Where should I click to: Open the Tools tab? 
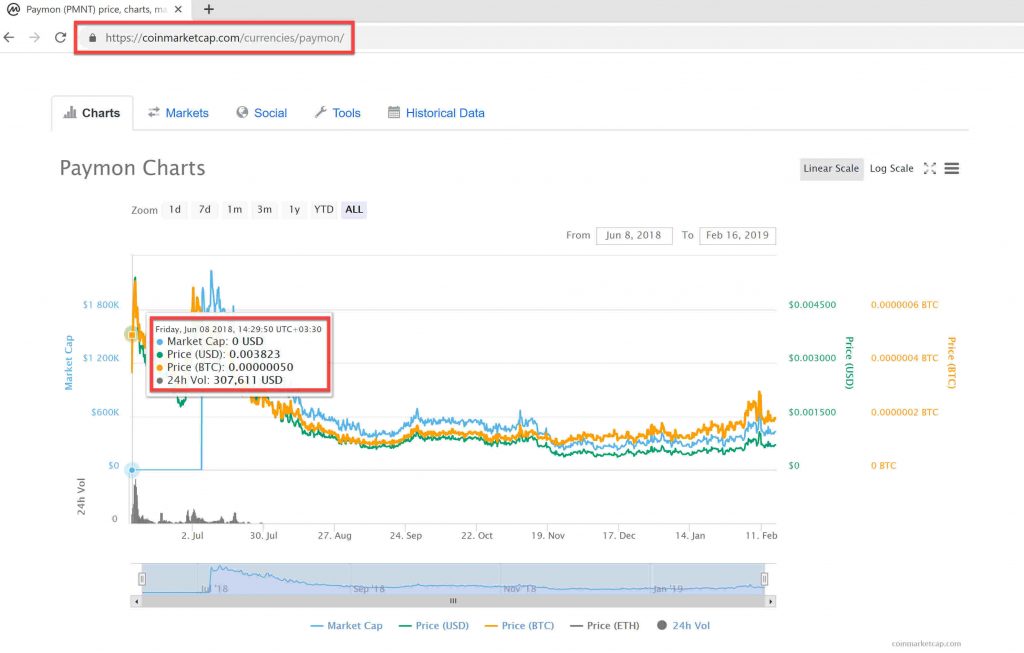[337, 113]
